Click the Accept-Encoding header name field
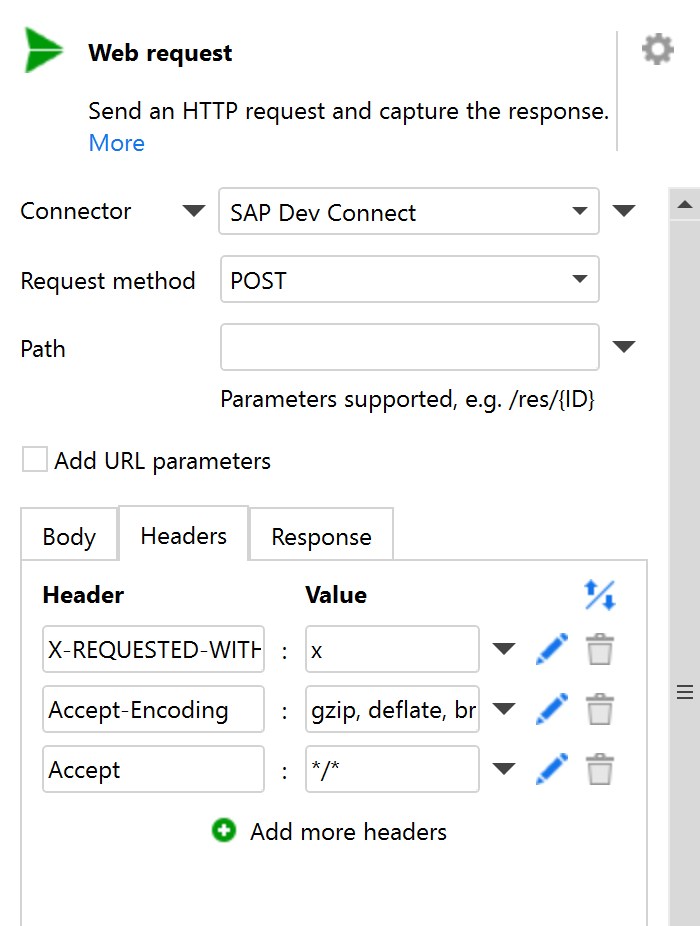This screenshot has height=926, width=700. [x=154, y=709]
